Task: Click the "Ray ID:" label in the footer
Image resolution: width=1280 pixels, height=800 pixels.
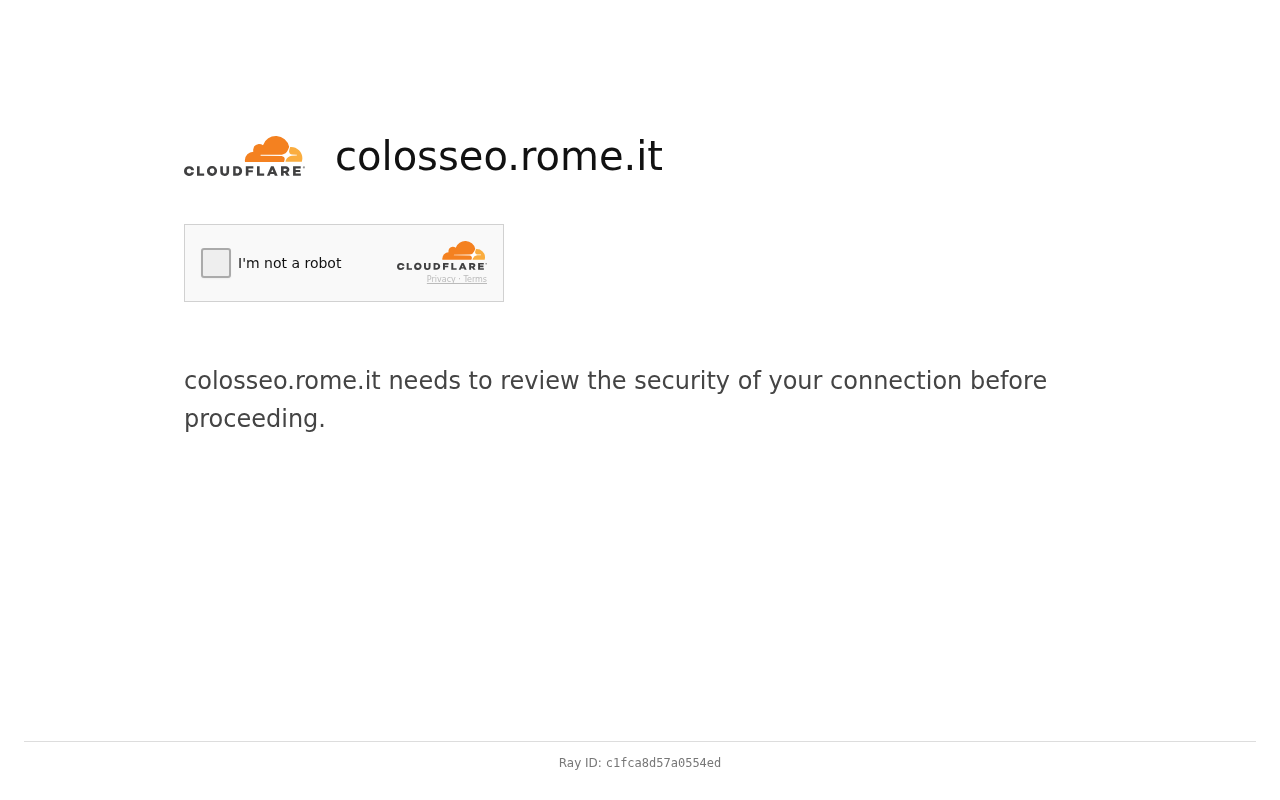Action: (x=580, y=763)
